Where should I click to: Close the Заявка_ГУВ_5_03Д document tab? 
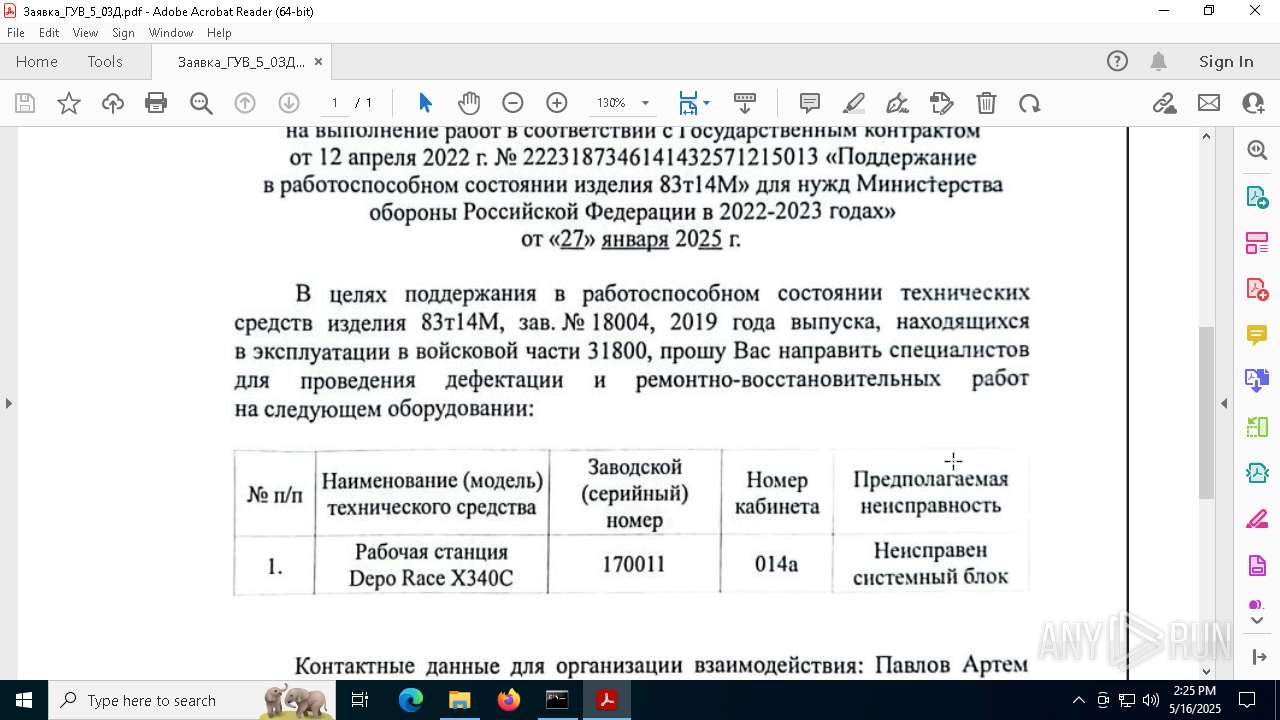[x=318, y=61]
